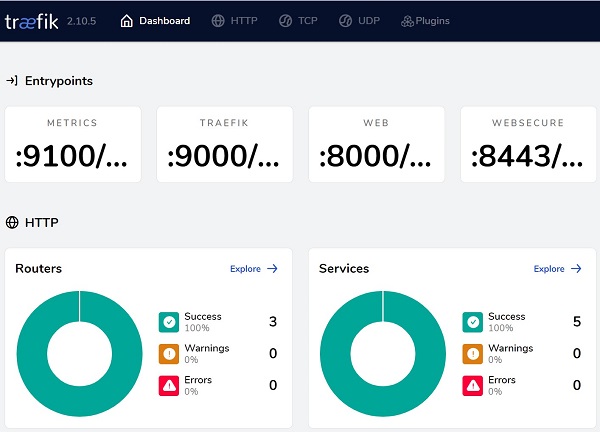Screen dimensions: 600x432
Task: Click the HTTP globe icon in navbar
Action: pyautogui.click(x=218, y=21)
